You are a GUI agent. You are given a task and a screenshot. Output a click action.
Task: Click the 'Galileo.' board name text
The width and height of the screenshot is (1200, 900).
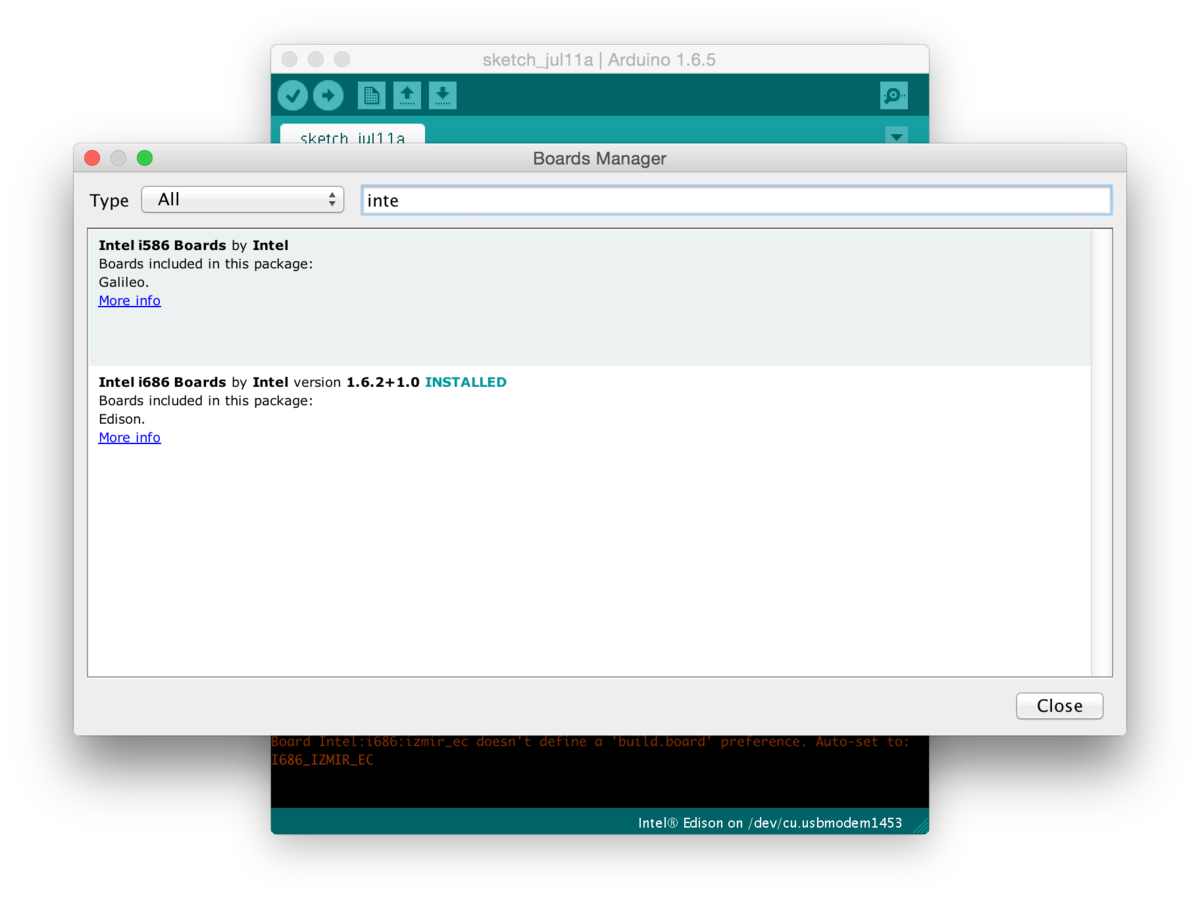[124, 282]
